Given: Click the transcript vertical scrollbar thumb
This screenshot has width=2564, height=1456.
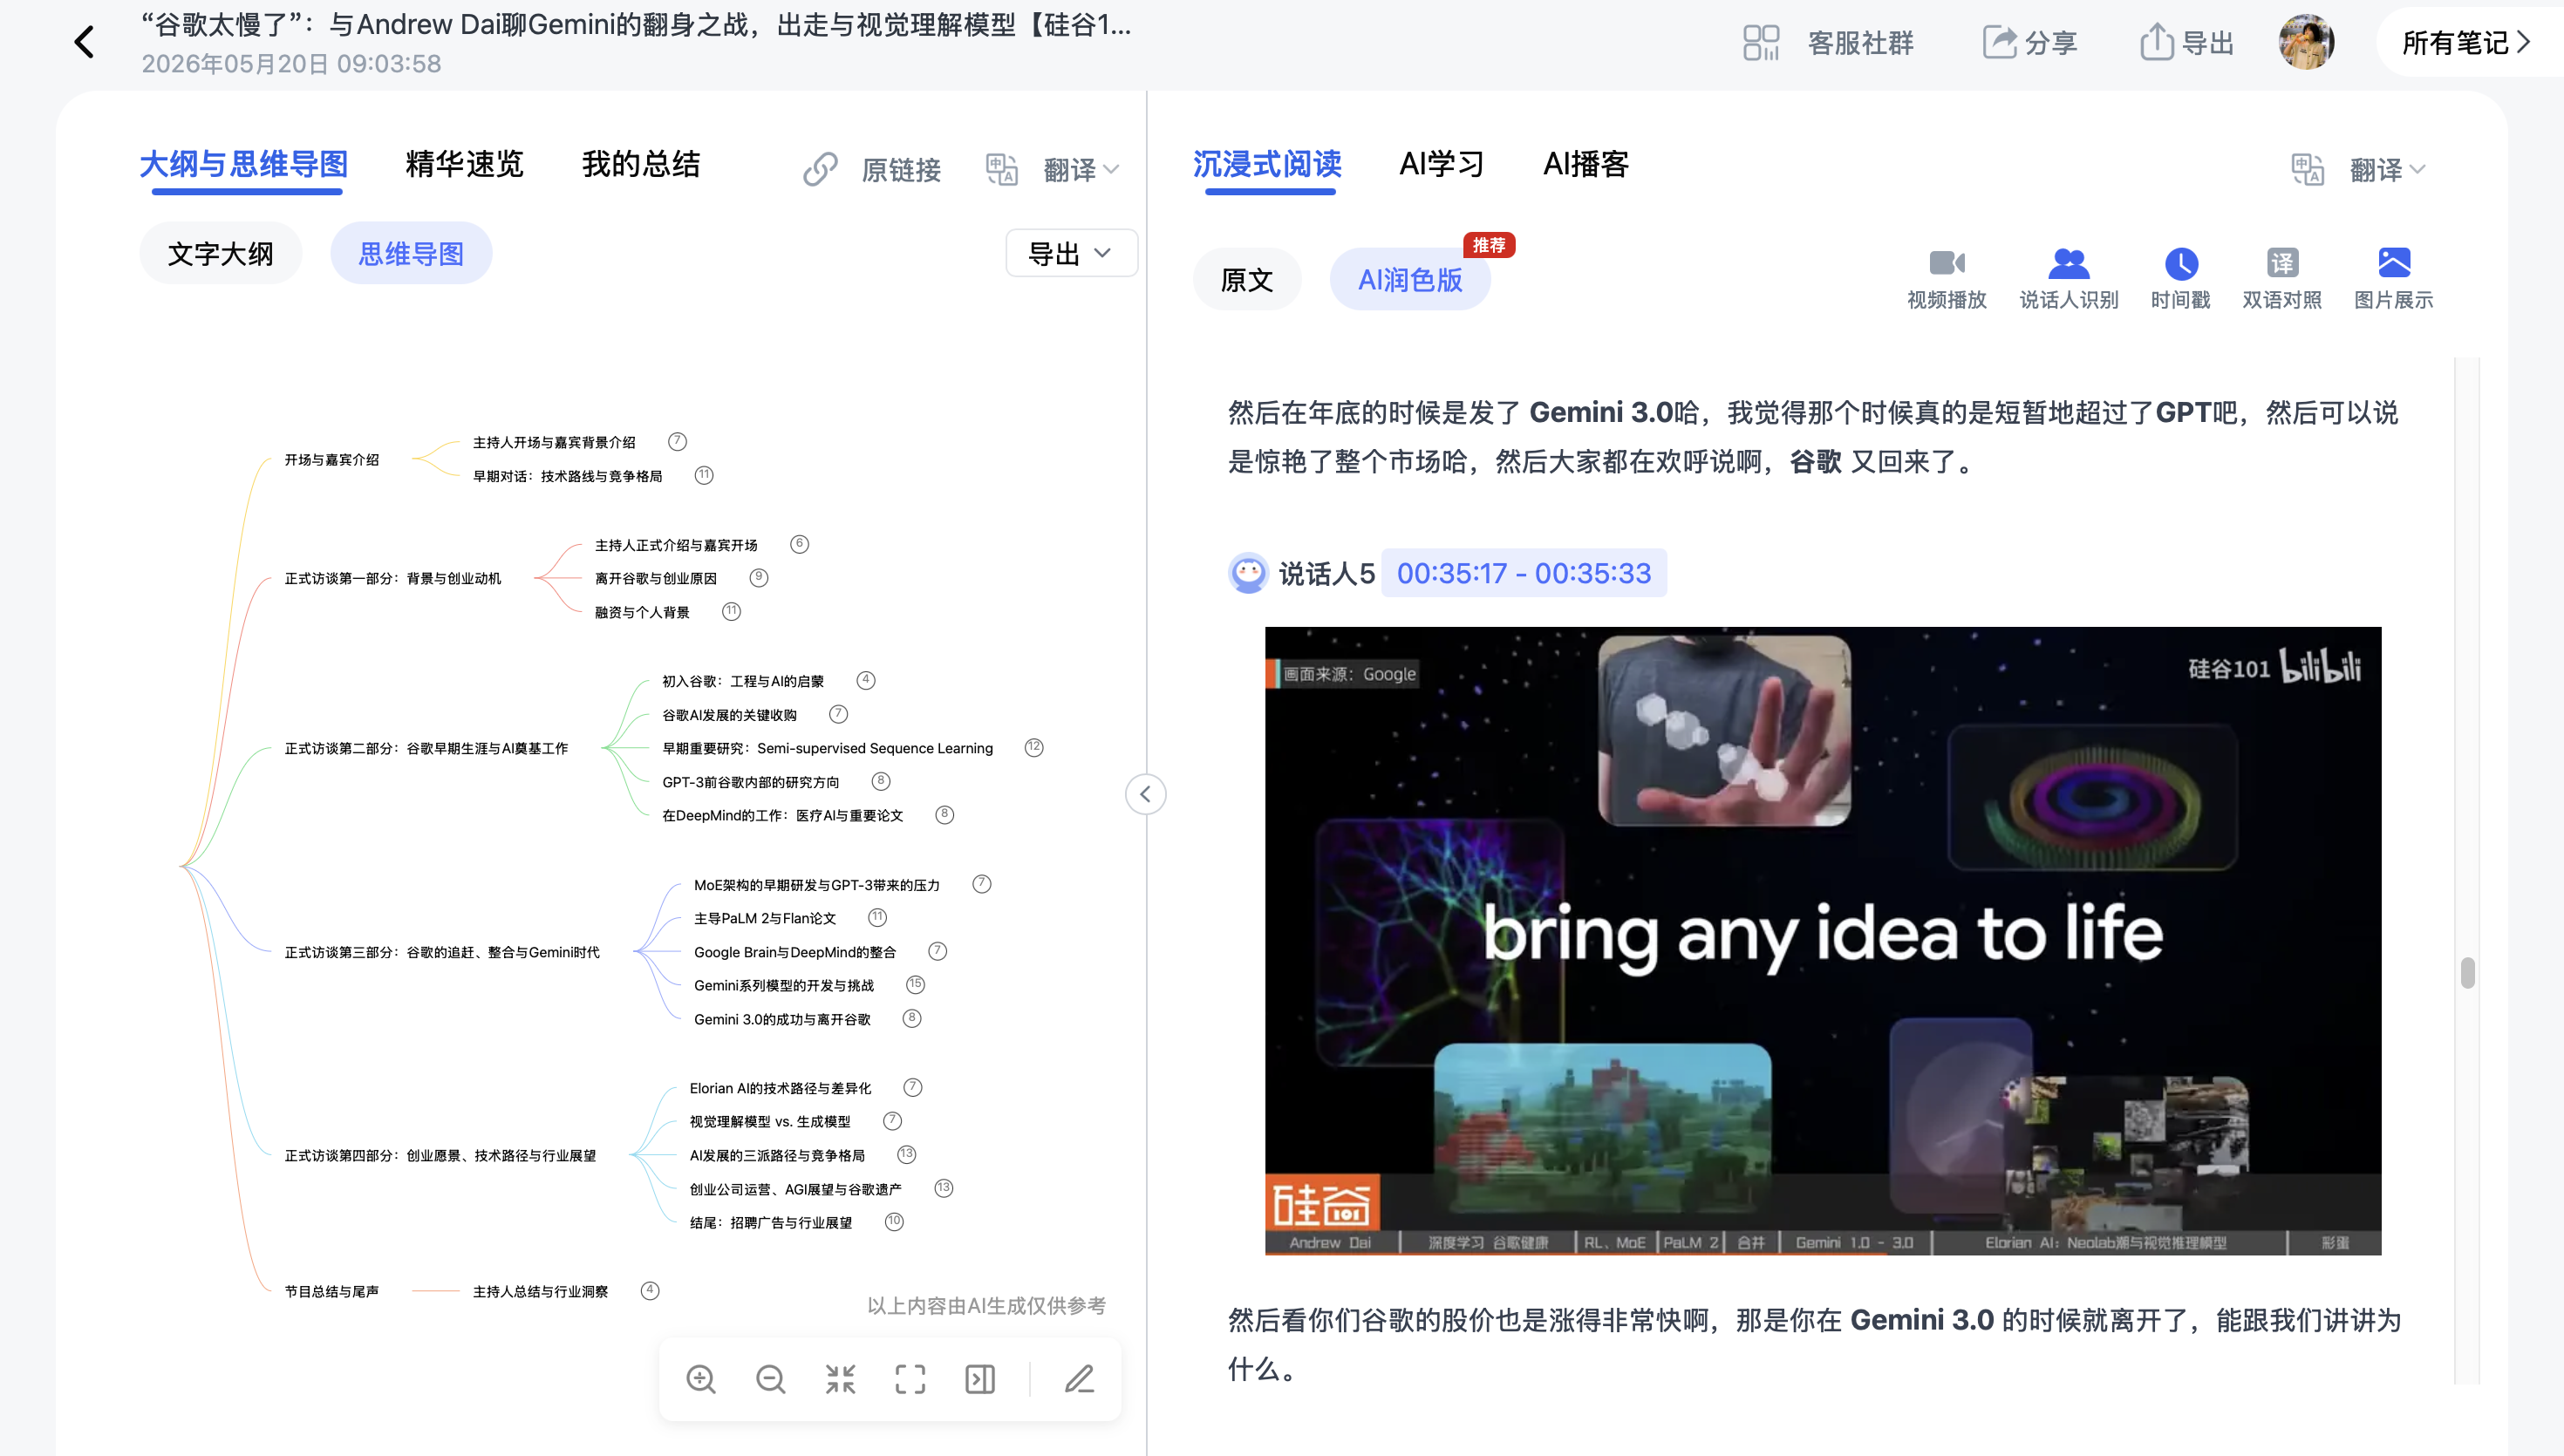Looking at the screenshot, I should [x=2468, y=973].
